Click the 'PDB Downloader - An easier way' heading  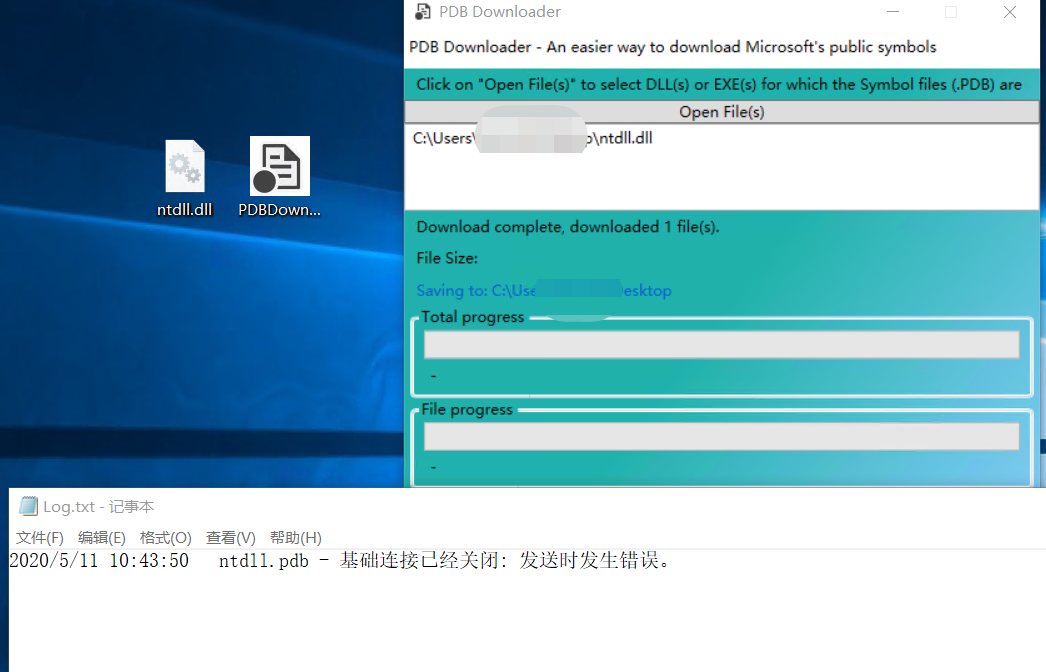point(672,47)
